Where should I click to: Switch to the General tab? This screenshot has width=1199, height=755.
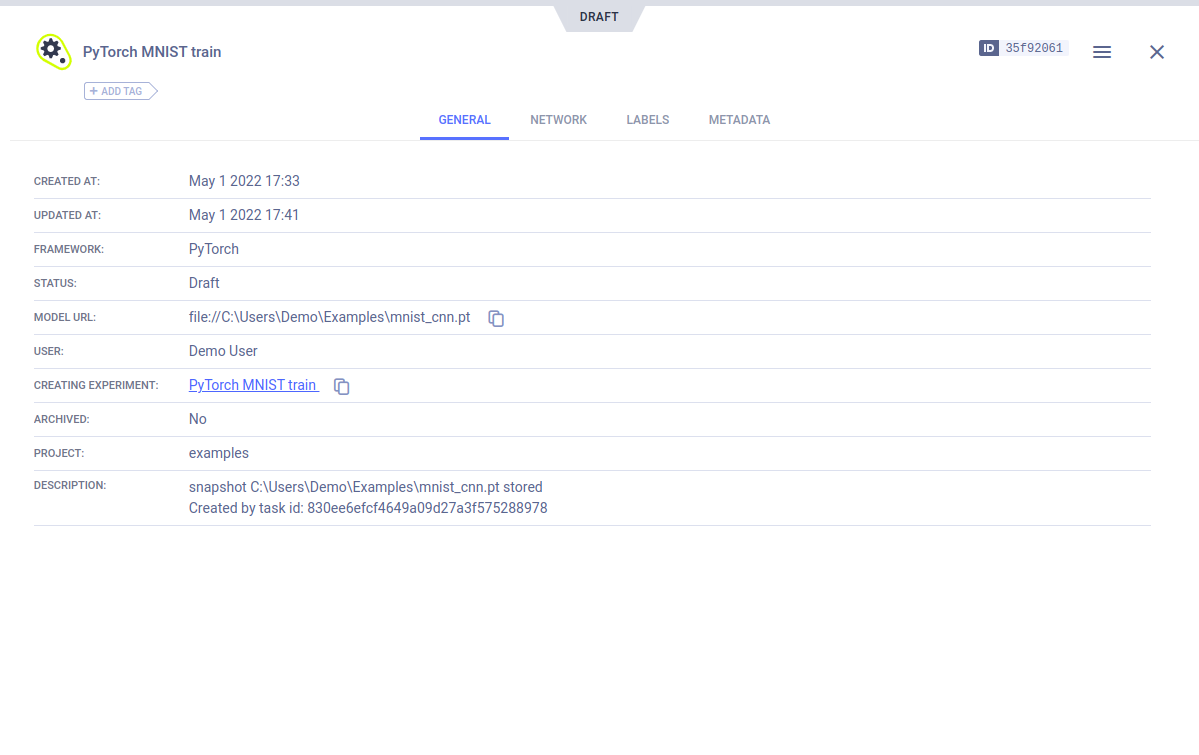point(464,120)
